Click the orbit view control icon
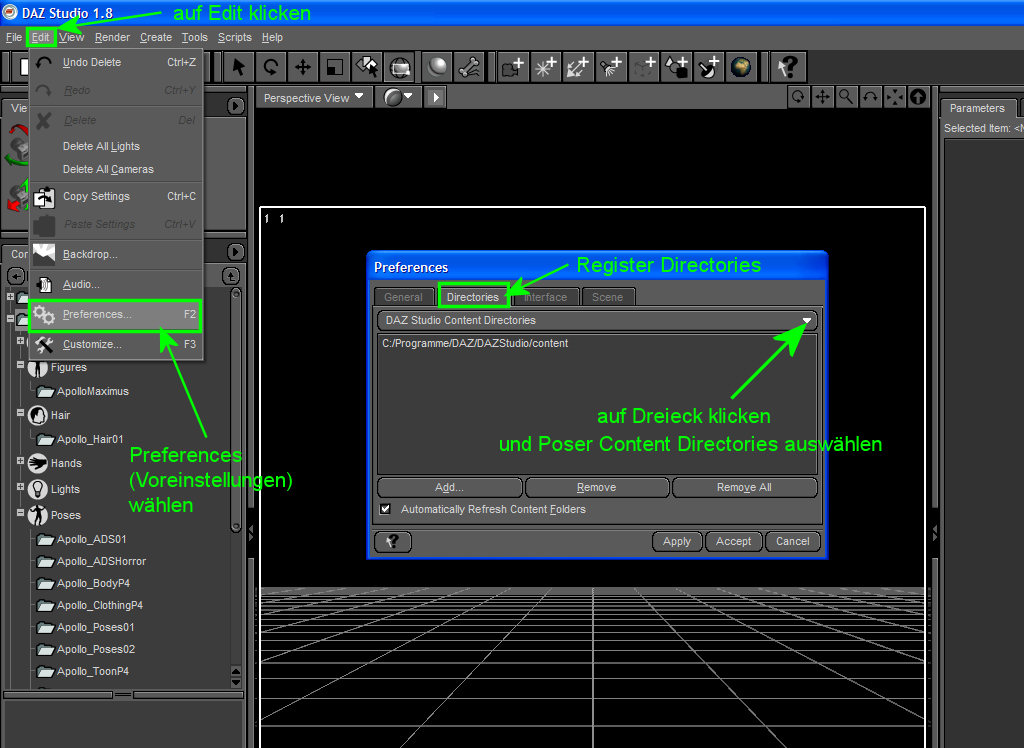Screen dimensions: 1024x748 (798, 97)
